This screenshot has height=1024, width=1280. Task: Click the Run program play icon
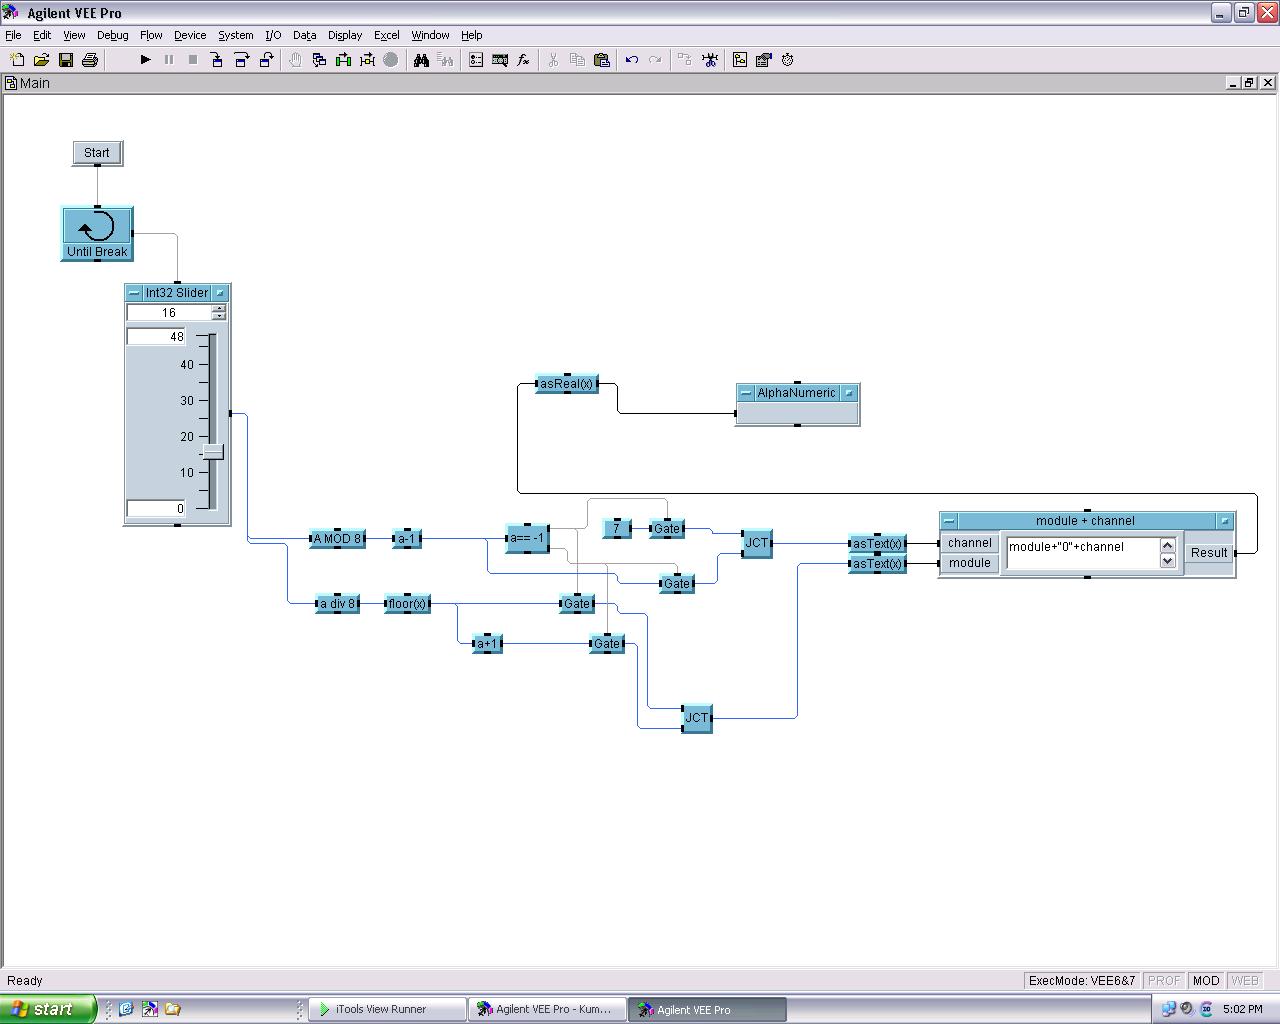145,60
